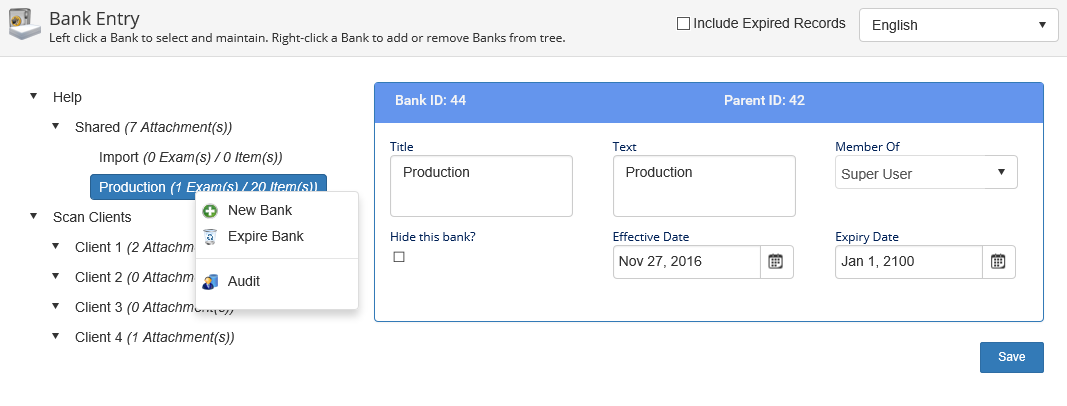Click the Expire Bank recycle bin icon

pyautogui.click(x=210, y=237)
